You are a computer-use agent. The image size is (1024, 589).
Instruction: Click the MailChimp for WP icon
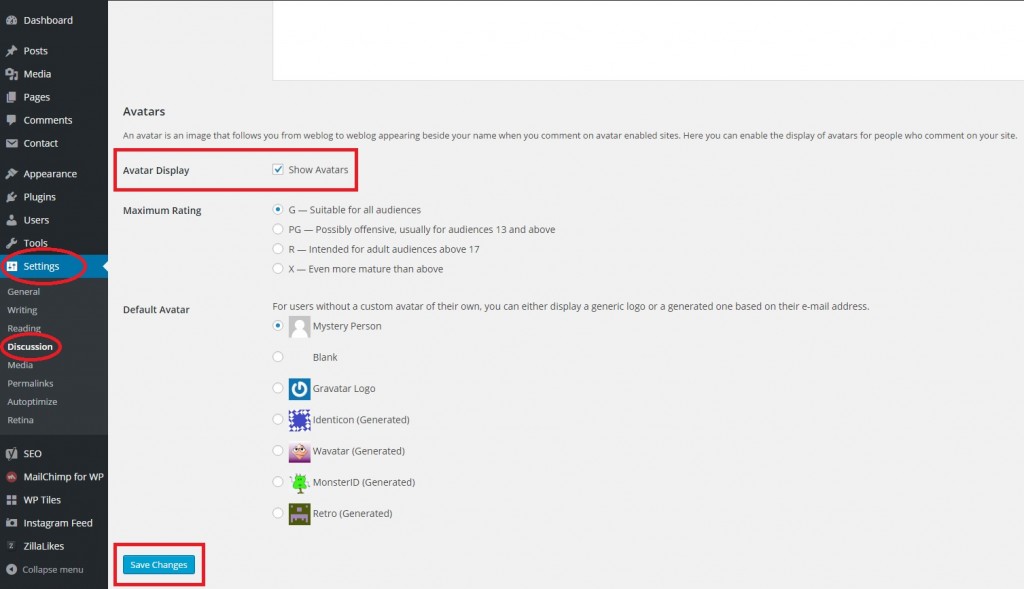click(x=11, y=477)
